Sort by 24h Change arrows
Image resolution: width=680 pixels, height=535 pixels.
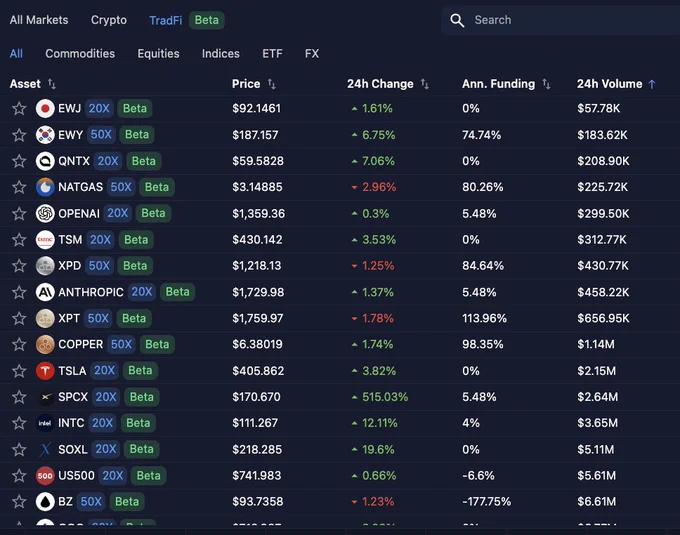point(425,84)
